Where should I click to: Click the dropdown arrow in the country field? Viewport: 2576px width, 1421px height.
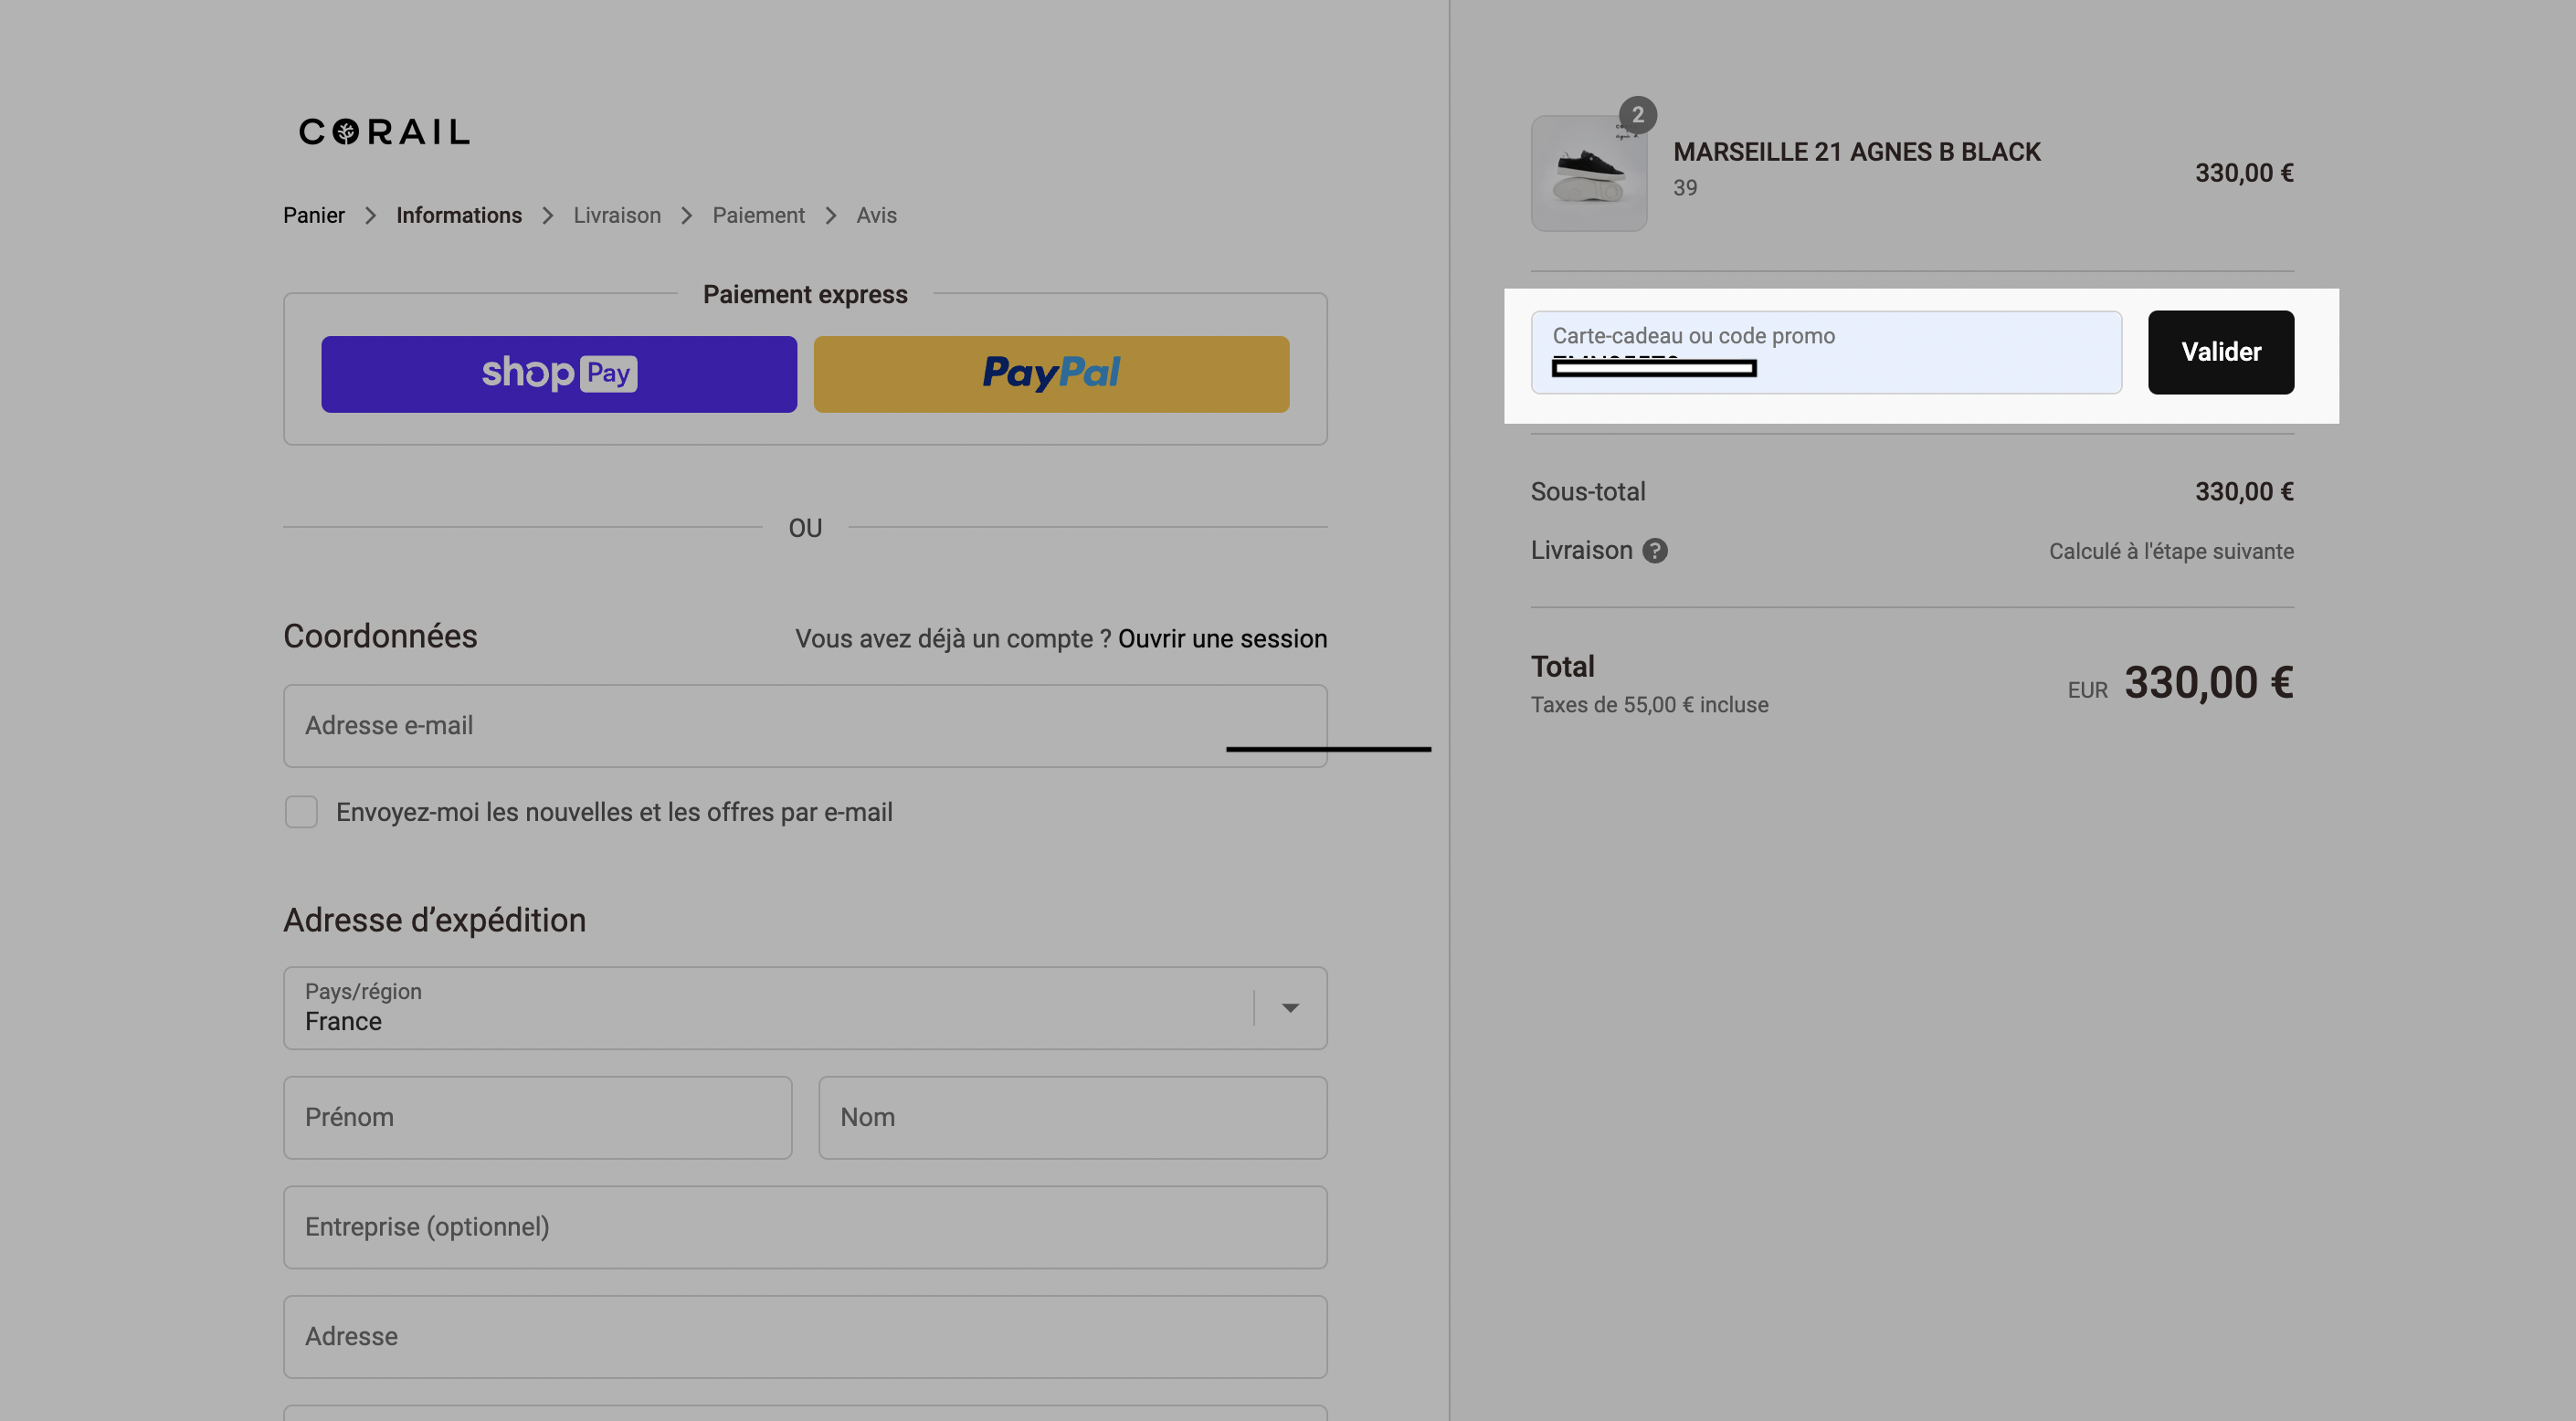click(x=1290, y=1008)
